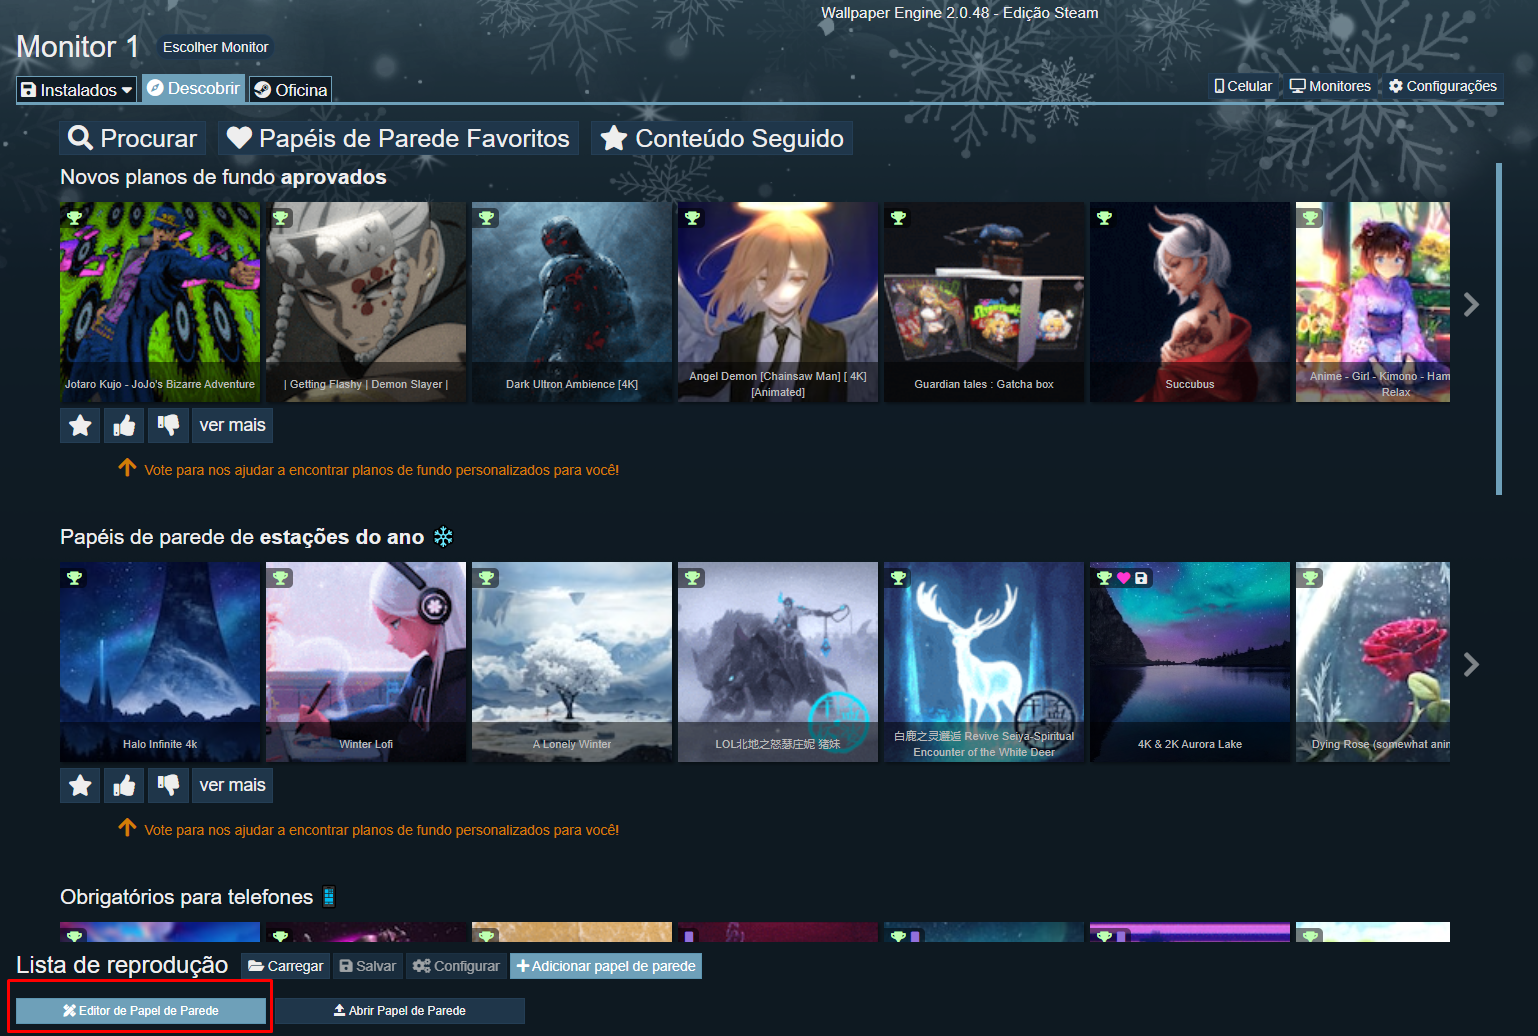The width and height of the screenshot is (1538, 1036).
Task: Thumbs up the approved wallpapers section
Action: pos(124,426)
